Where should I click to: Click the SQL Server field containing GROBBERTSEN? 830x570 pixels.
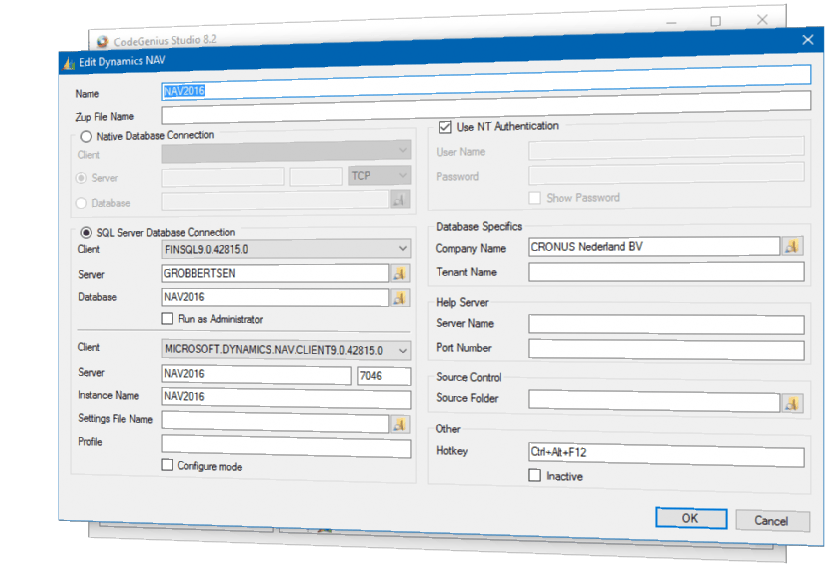[x=275, y=273]
